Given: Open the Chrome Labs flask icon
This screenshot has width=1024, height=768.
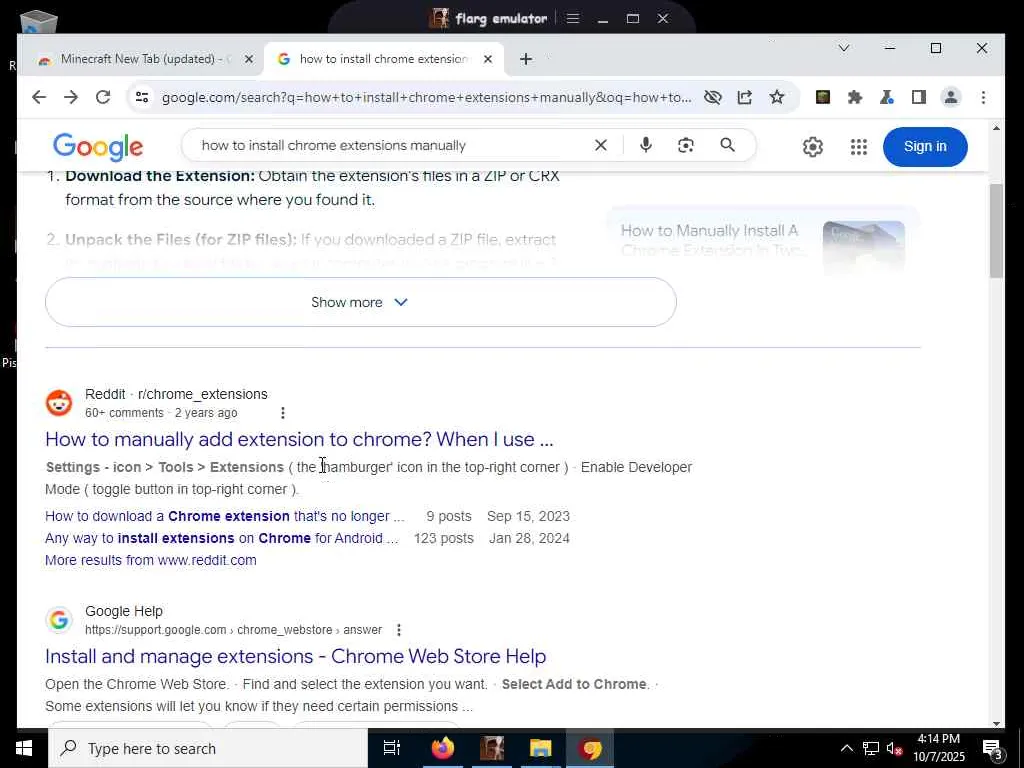Looking at the screenshot, I should (887, 97).
